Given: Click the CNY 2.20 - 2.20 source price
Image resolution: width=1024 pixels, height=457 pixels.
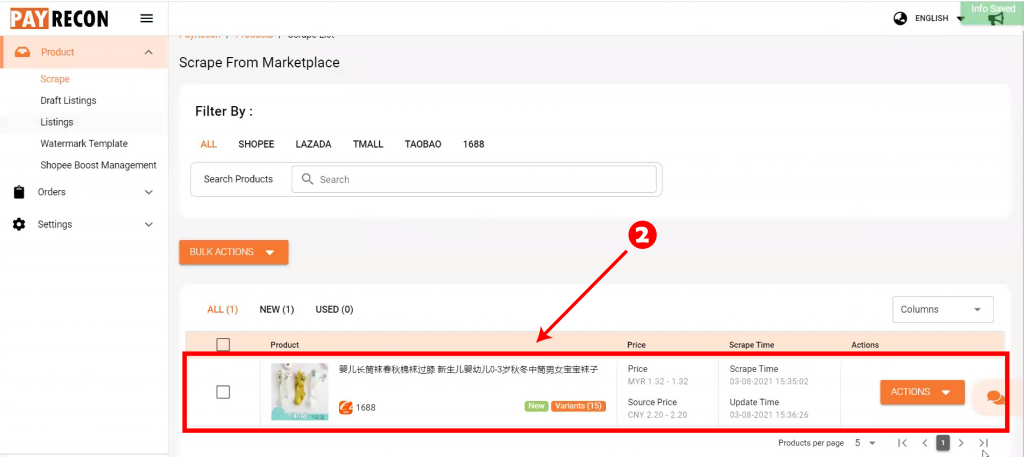Looking at the screenshot, I should [658, 415].
